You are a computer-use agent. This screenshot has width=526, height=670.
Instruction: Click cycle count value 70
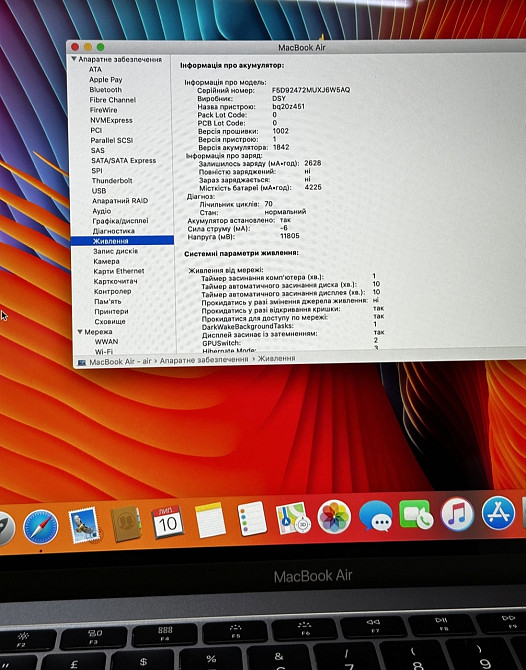268,204
